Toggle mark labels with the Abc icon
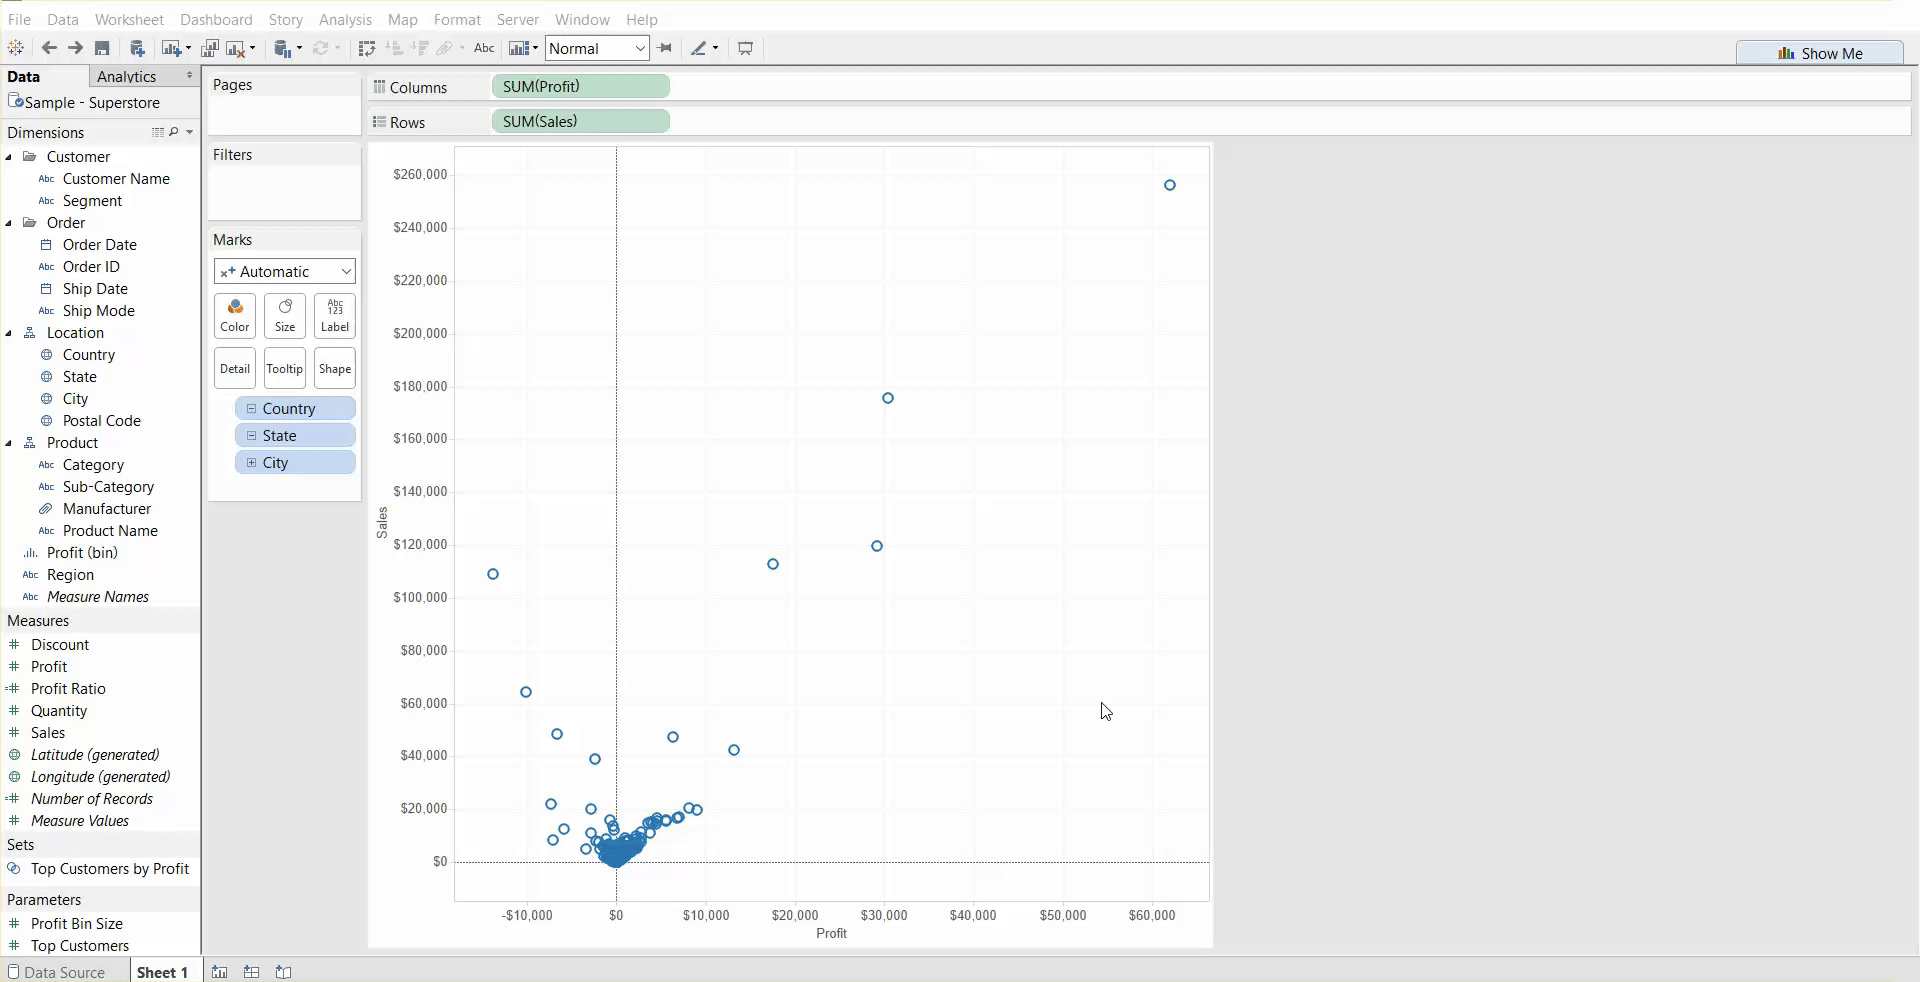This screenshot has width=1920, height=982. tap(484, 48)
